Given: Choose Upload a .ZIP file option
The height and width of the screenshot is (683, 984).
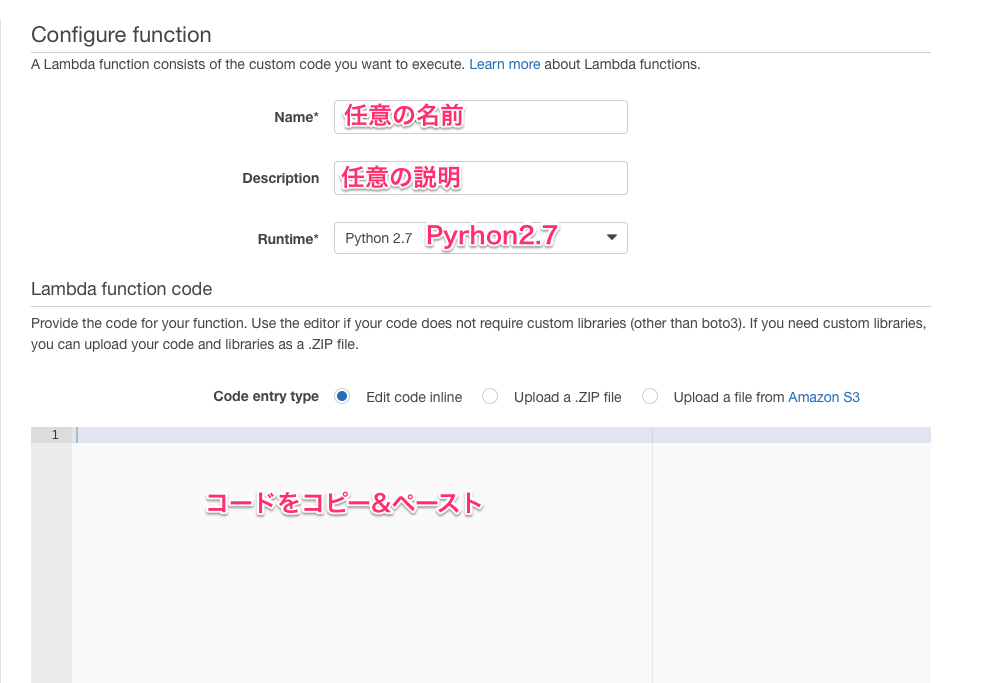Looking at the screenshot, I should pos(489,396).
